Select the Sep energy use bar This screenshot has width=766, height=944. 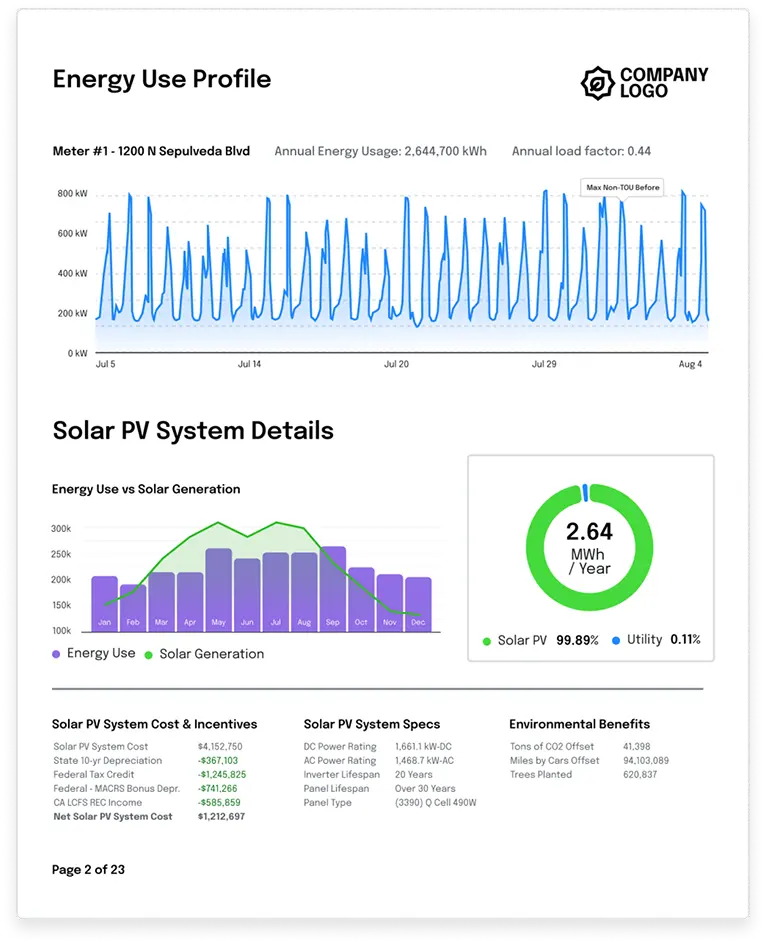coord(333,588)
